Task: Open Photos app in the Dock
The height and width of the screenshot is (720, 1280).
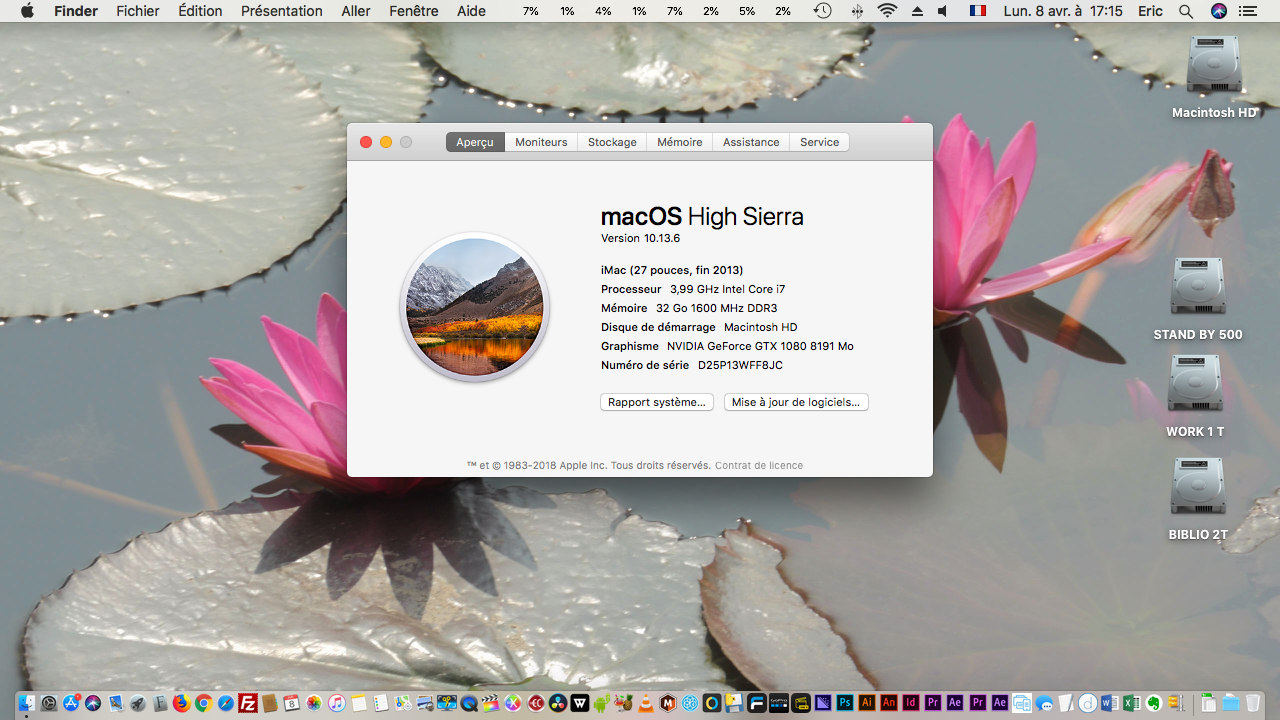Action: pos(313,703)
